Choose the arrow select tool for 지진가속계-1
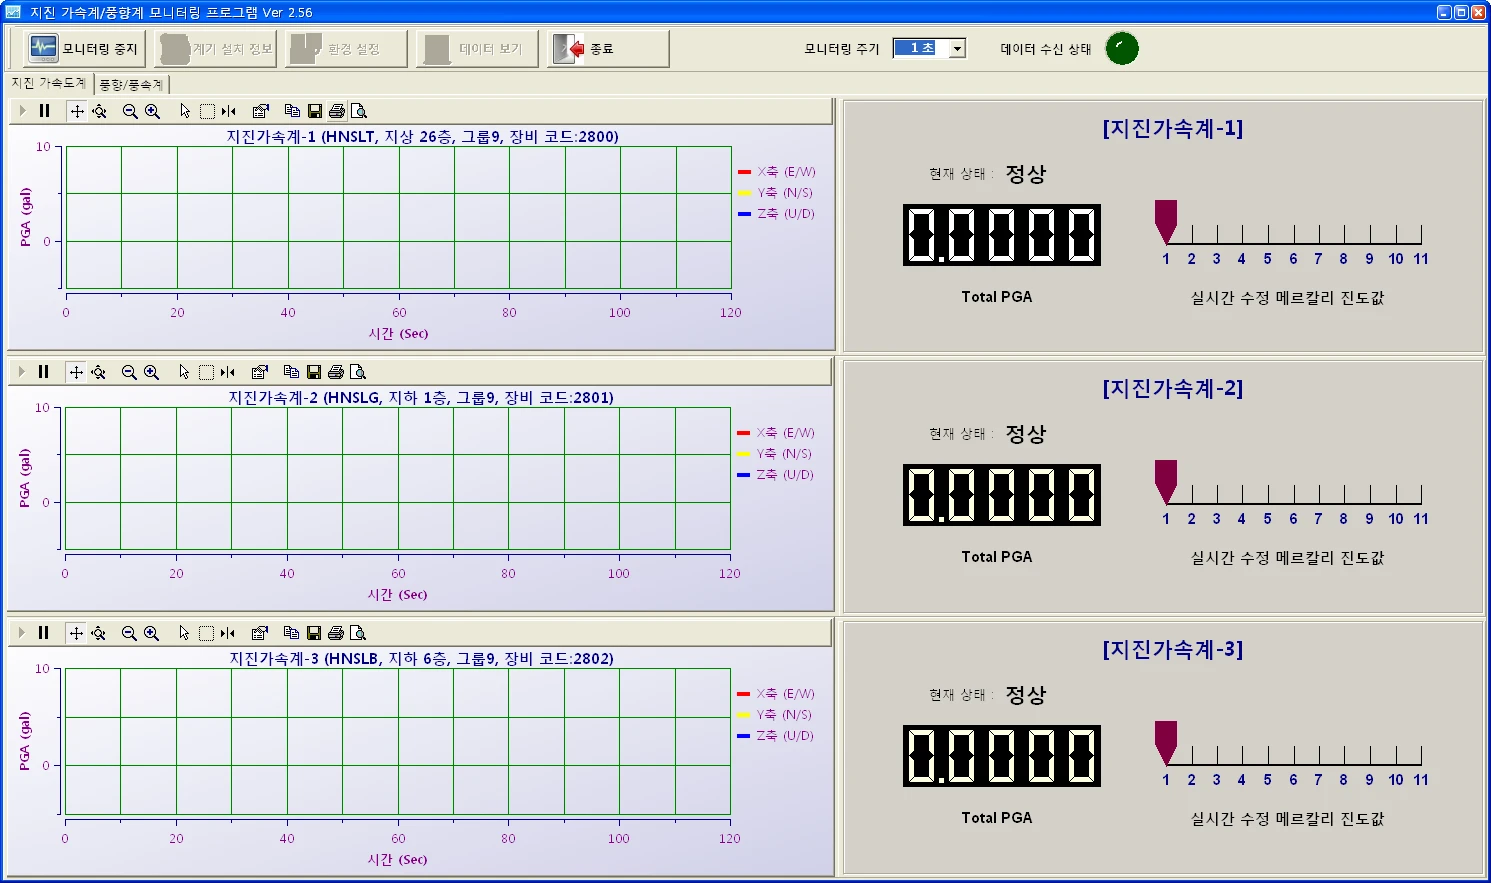The height and width of the screenshot is (883, 1491). coord(185,111)
